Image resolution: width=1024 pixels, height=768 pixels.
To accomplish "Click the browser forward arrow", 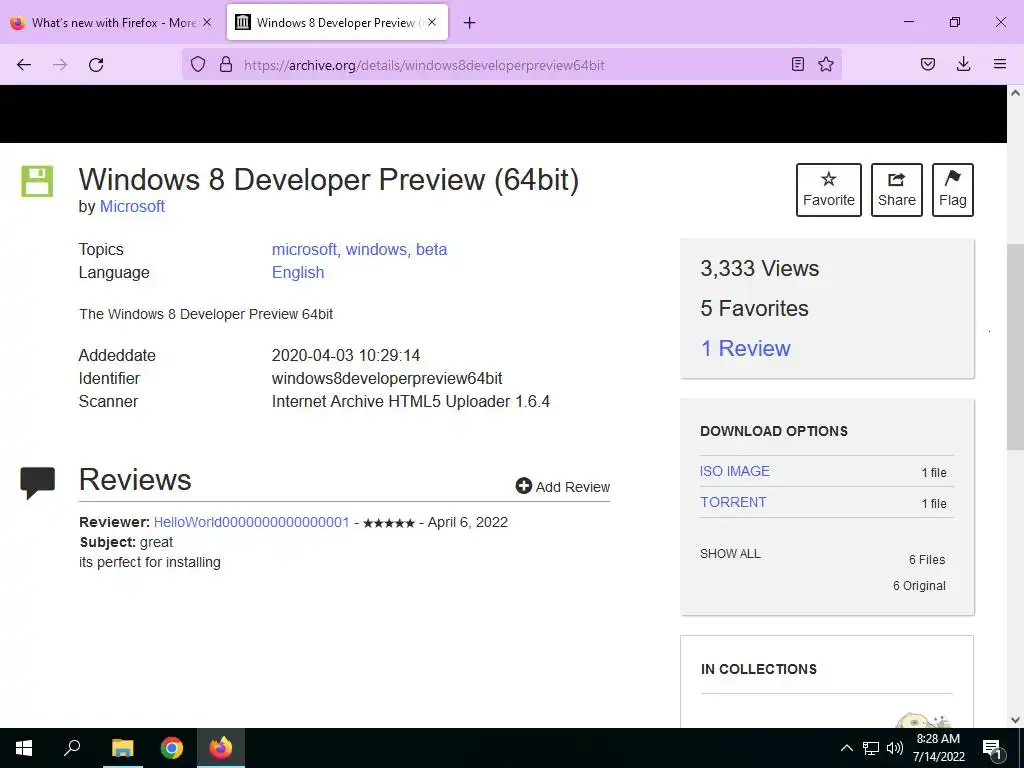I will click(60, 64).
